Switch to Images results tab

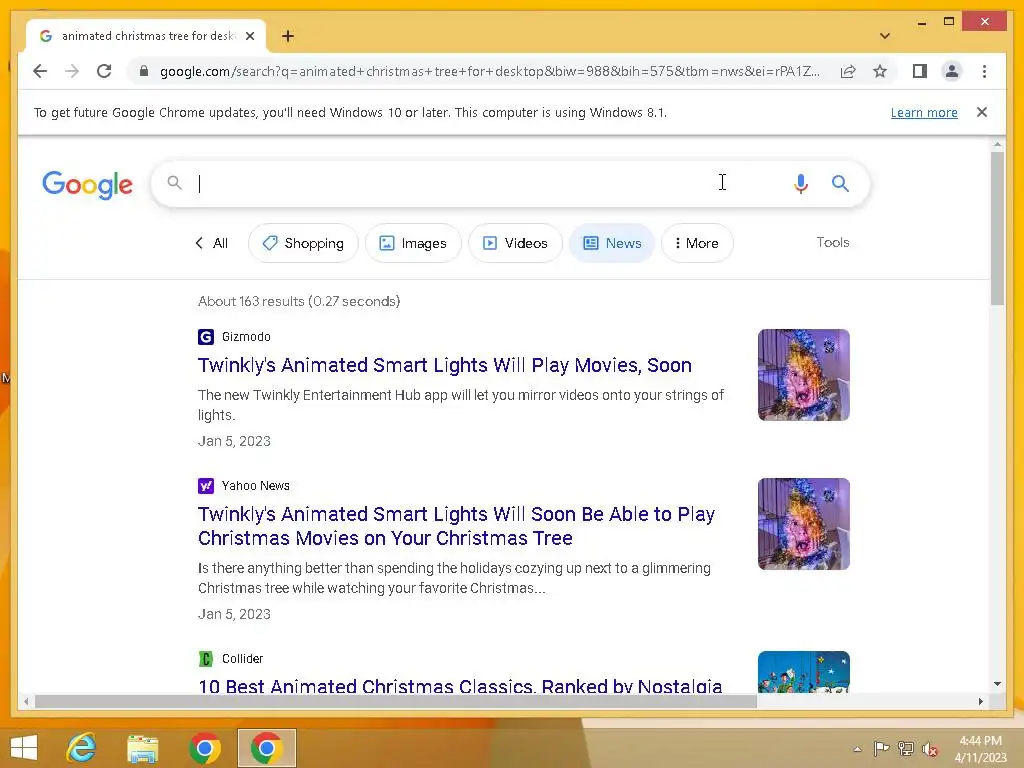click(413, 243)
